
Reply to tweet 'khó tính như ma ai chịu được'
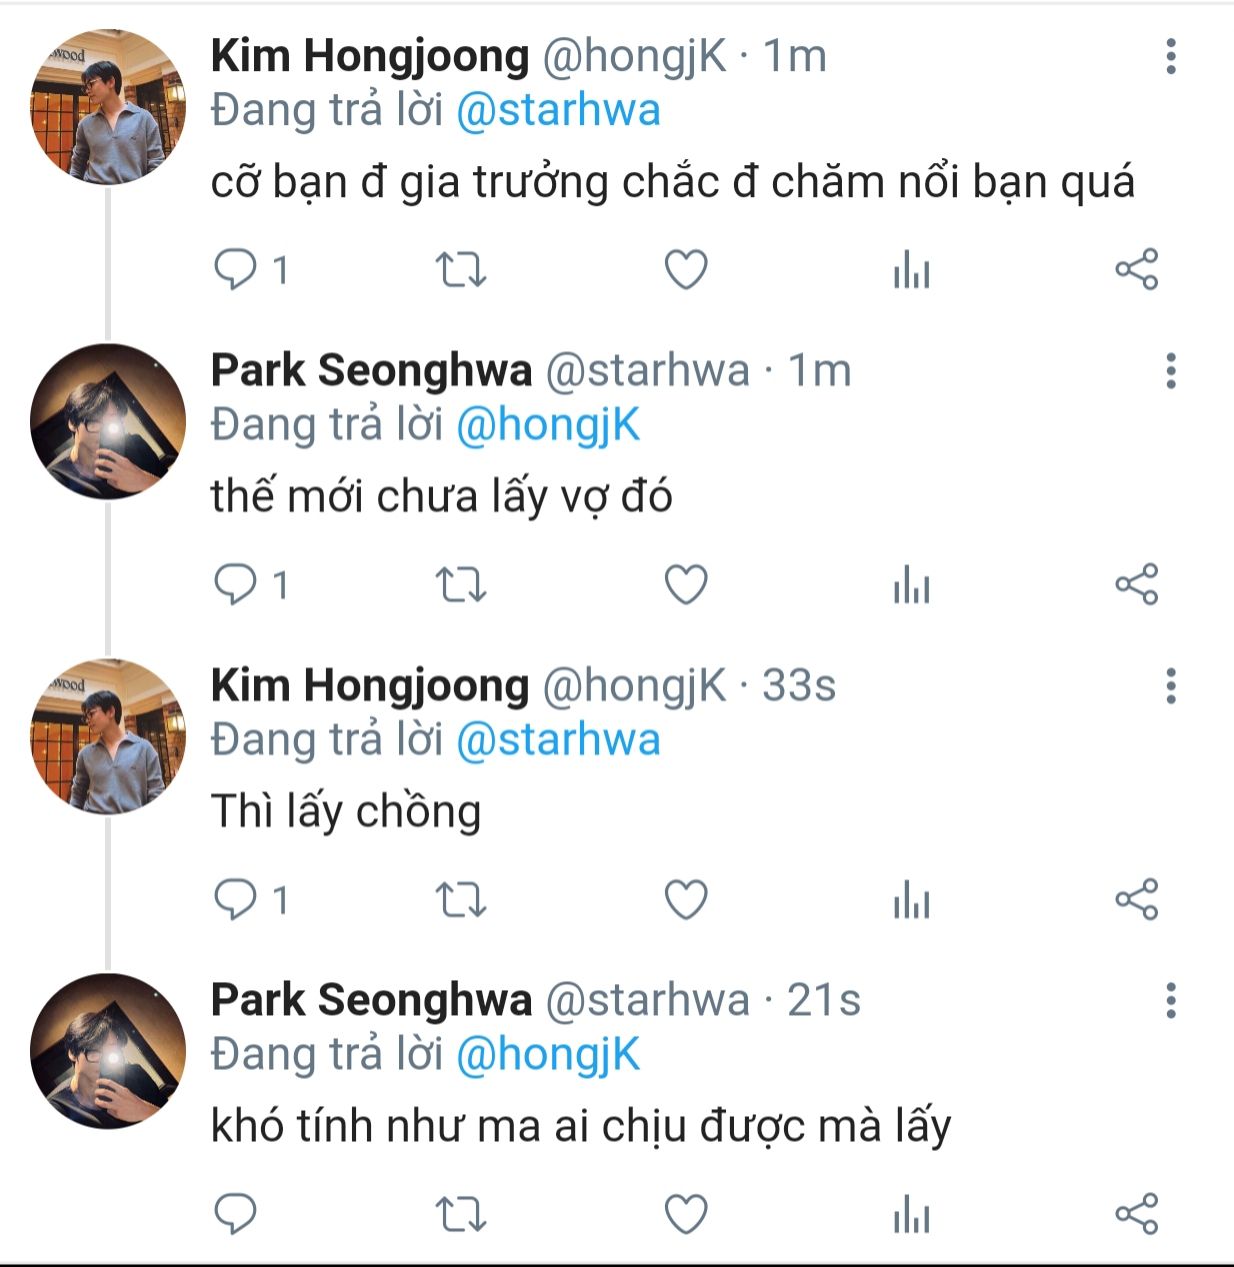pyautogui.click(x=236, y=1214)
